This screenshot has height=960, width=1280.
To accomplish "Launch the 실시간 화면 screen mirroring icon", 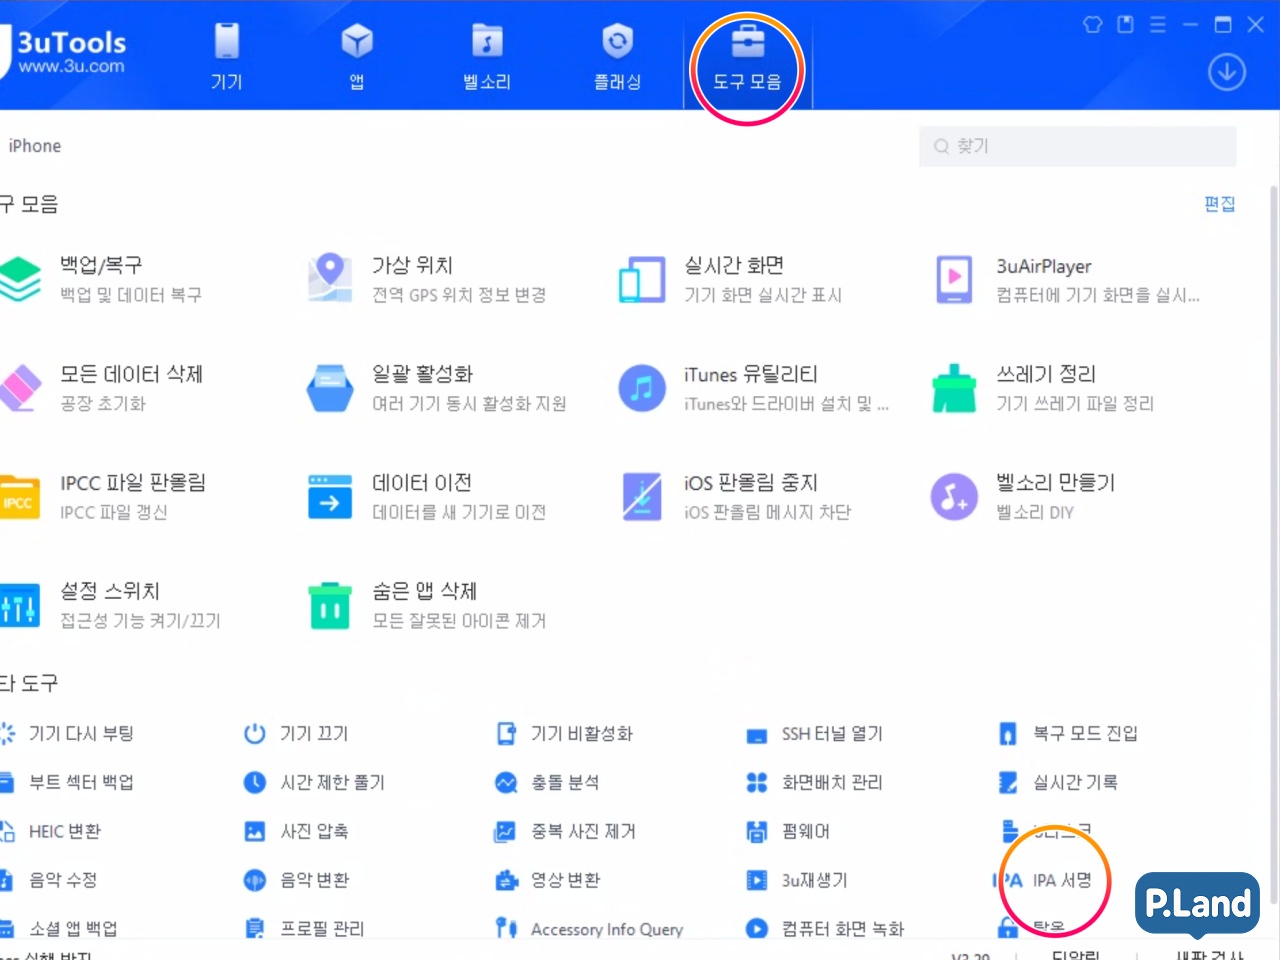I will click(642, 279).
